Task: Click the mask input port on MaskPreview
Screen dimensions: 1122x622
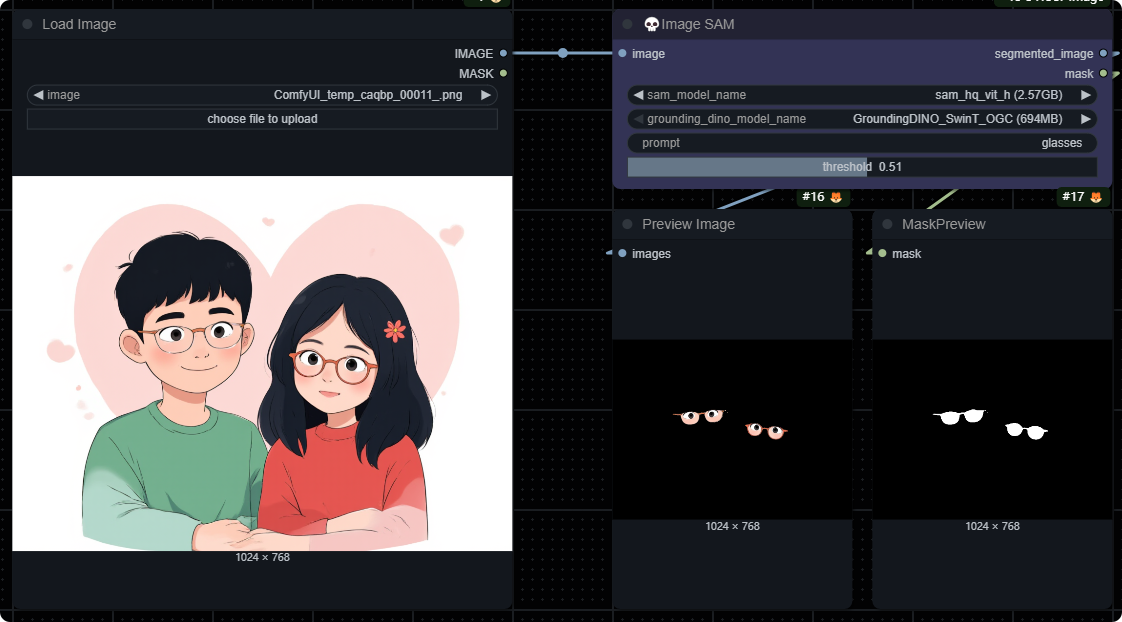Action: [x=882, y=254]
